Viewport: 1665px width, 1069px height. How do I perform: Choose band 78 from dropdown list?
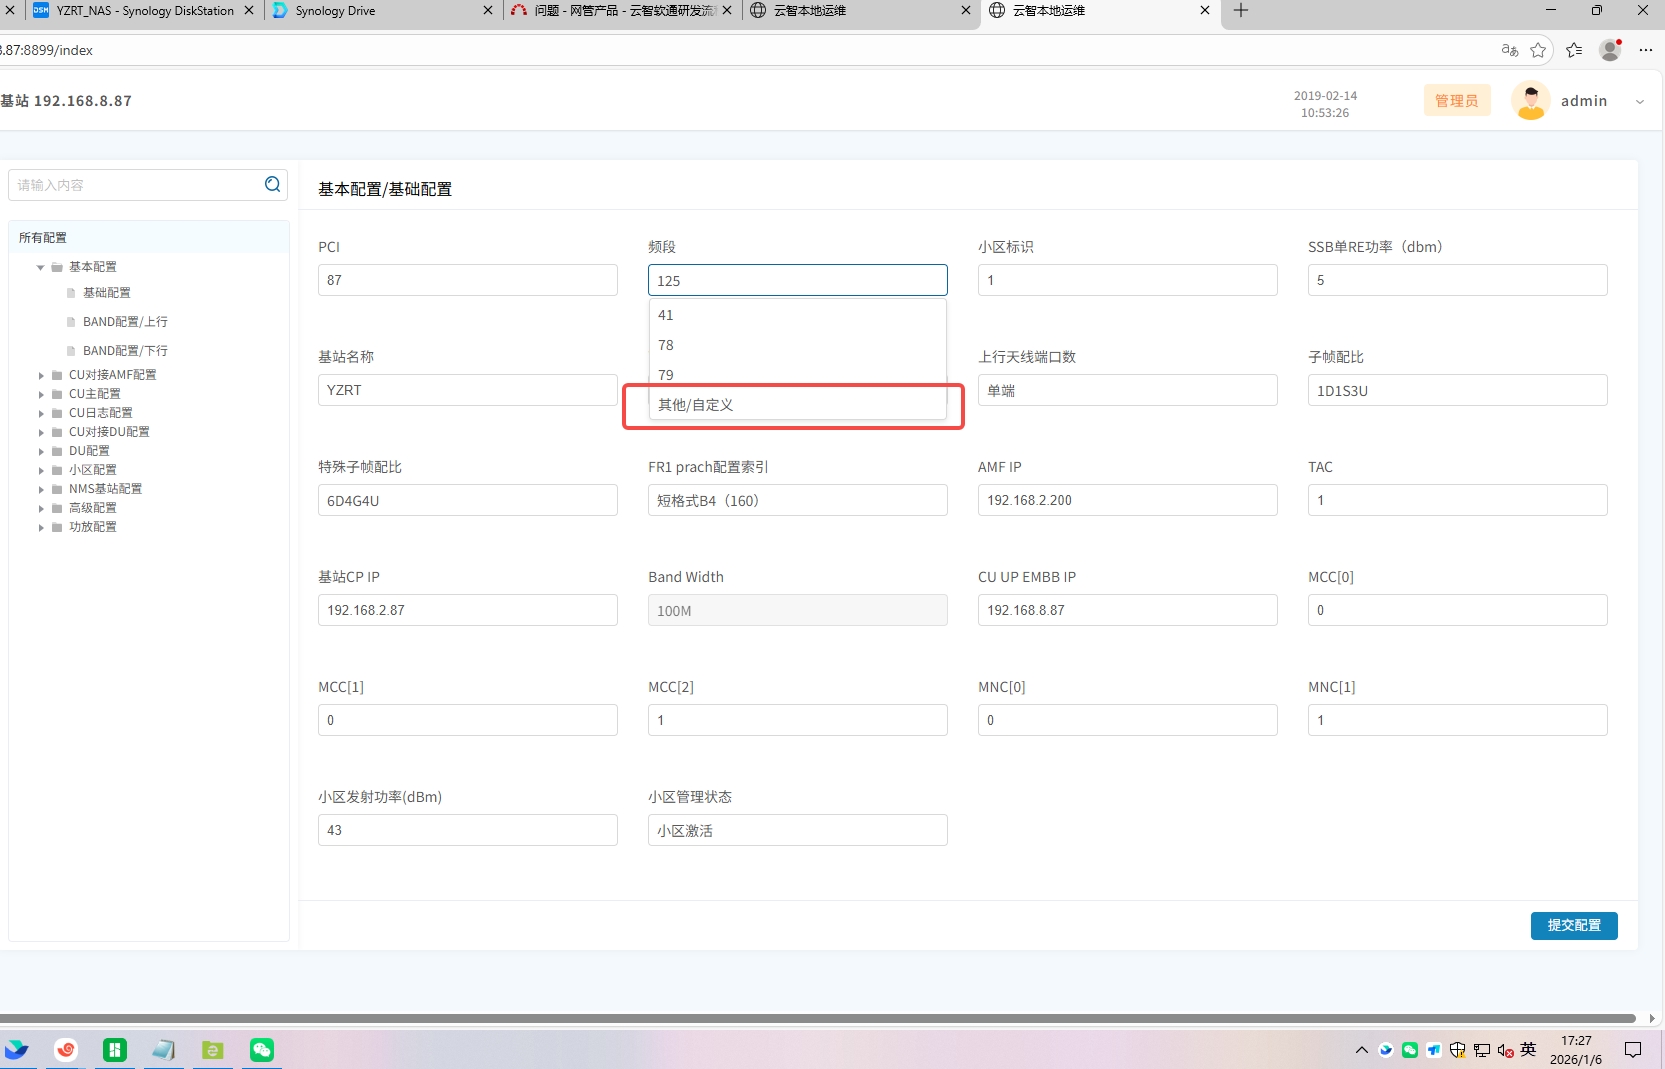coord(666,345)
